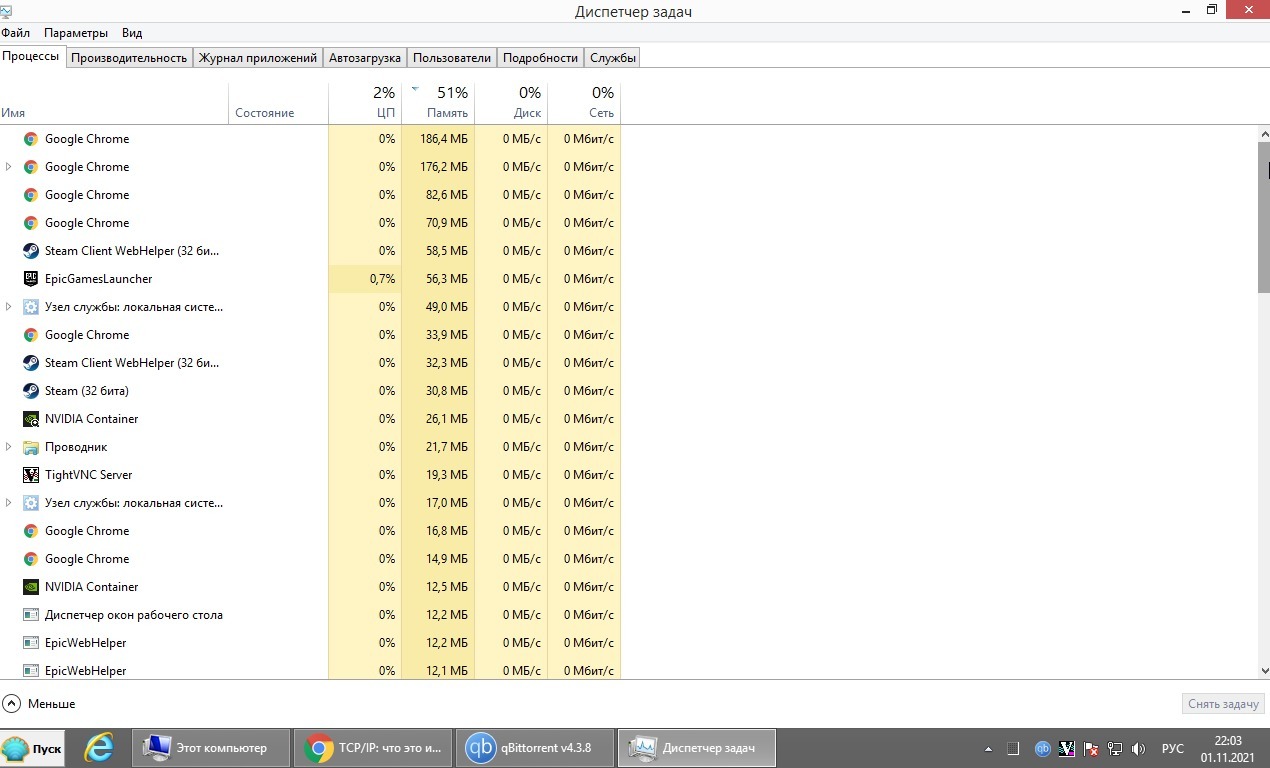The width and height of the screenshot is (1270, 768).
Task: Click Chrome icon in the 14,9 МБ row
Action: point(31,559)
